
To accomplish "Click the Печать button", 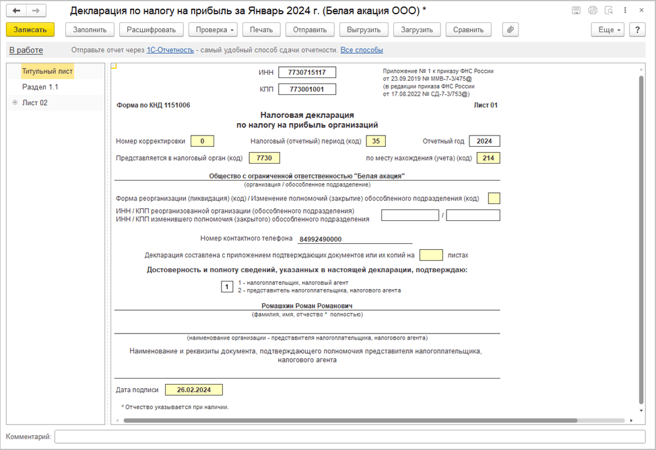I will tap(261, 30).
